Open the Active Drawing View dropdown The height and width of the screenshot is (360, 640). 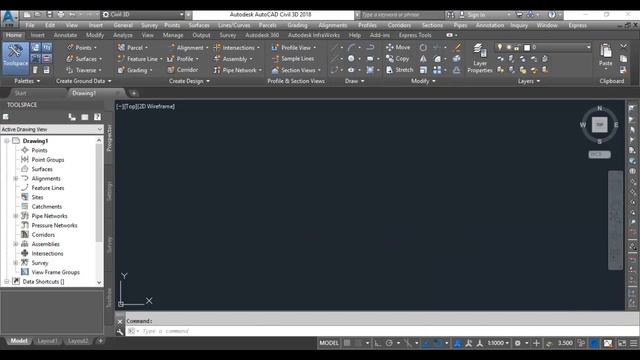(52, 129)
